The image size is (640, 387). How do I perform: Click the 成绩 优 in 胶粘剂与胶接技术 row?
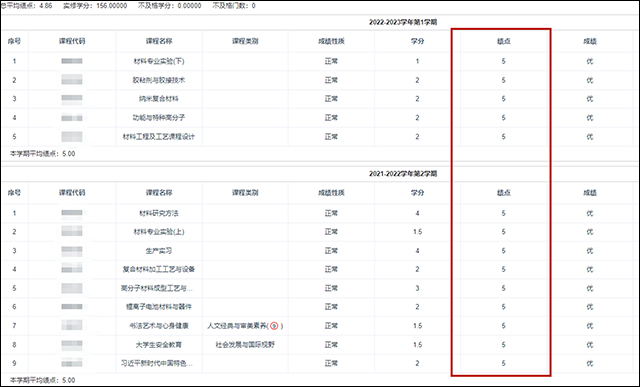tap(589, 80)
